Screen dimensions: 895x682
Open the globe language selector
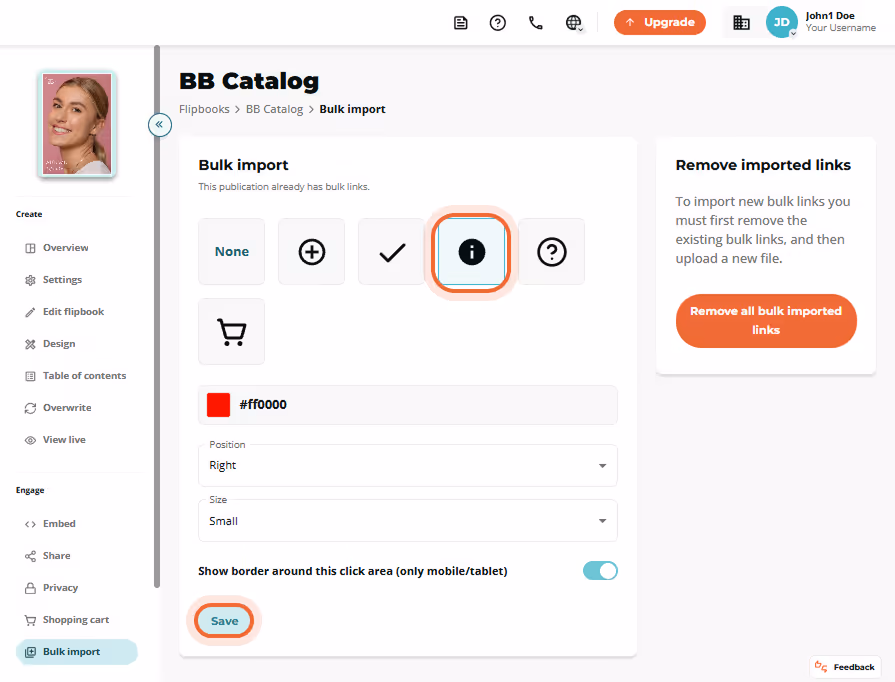(574, 23)
